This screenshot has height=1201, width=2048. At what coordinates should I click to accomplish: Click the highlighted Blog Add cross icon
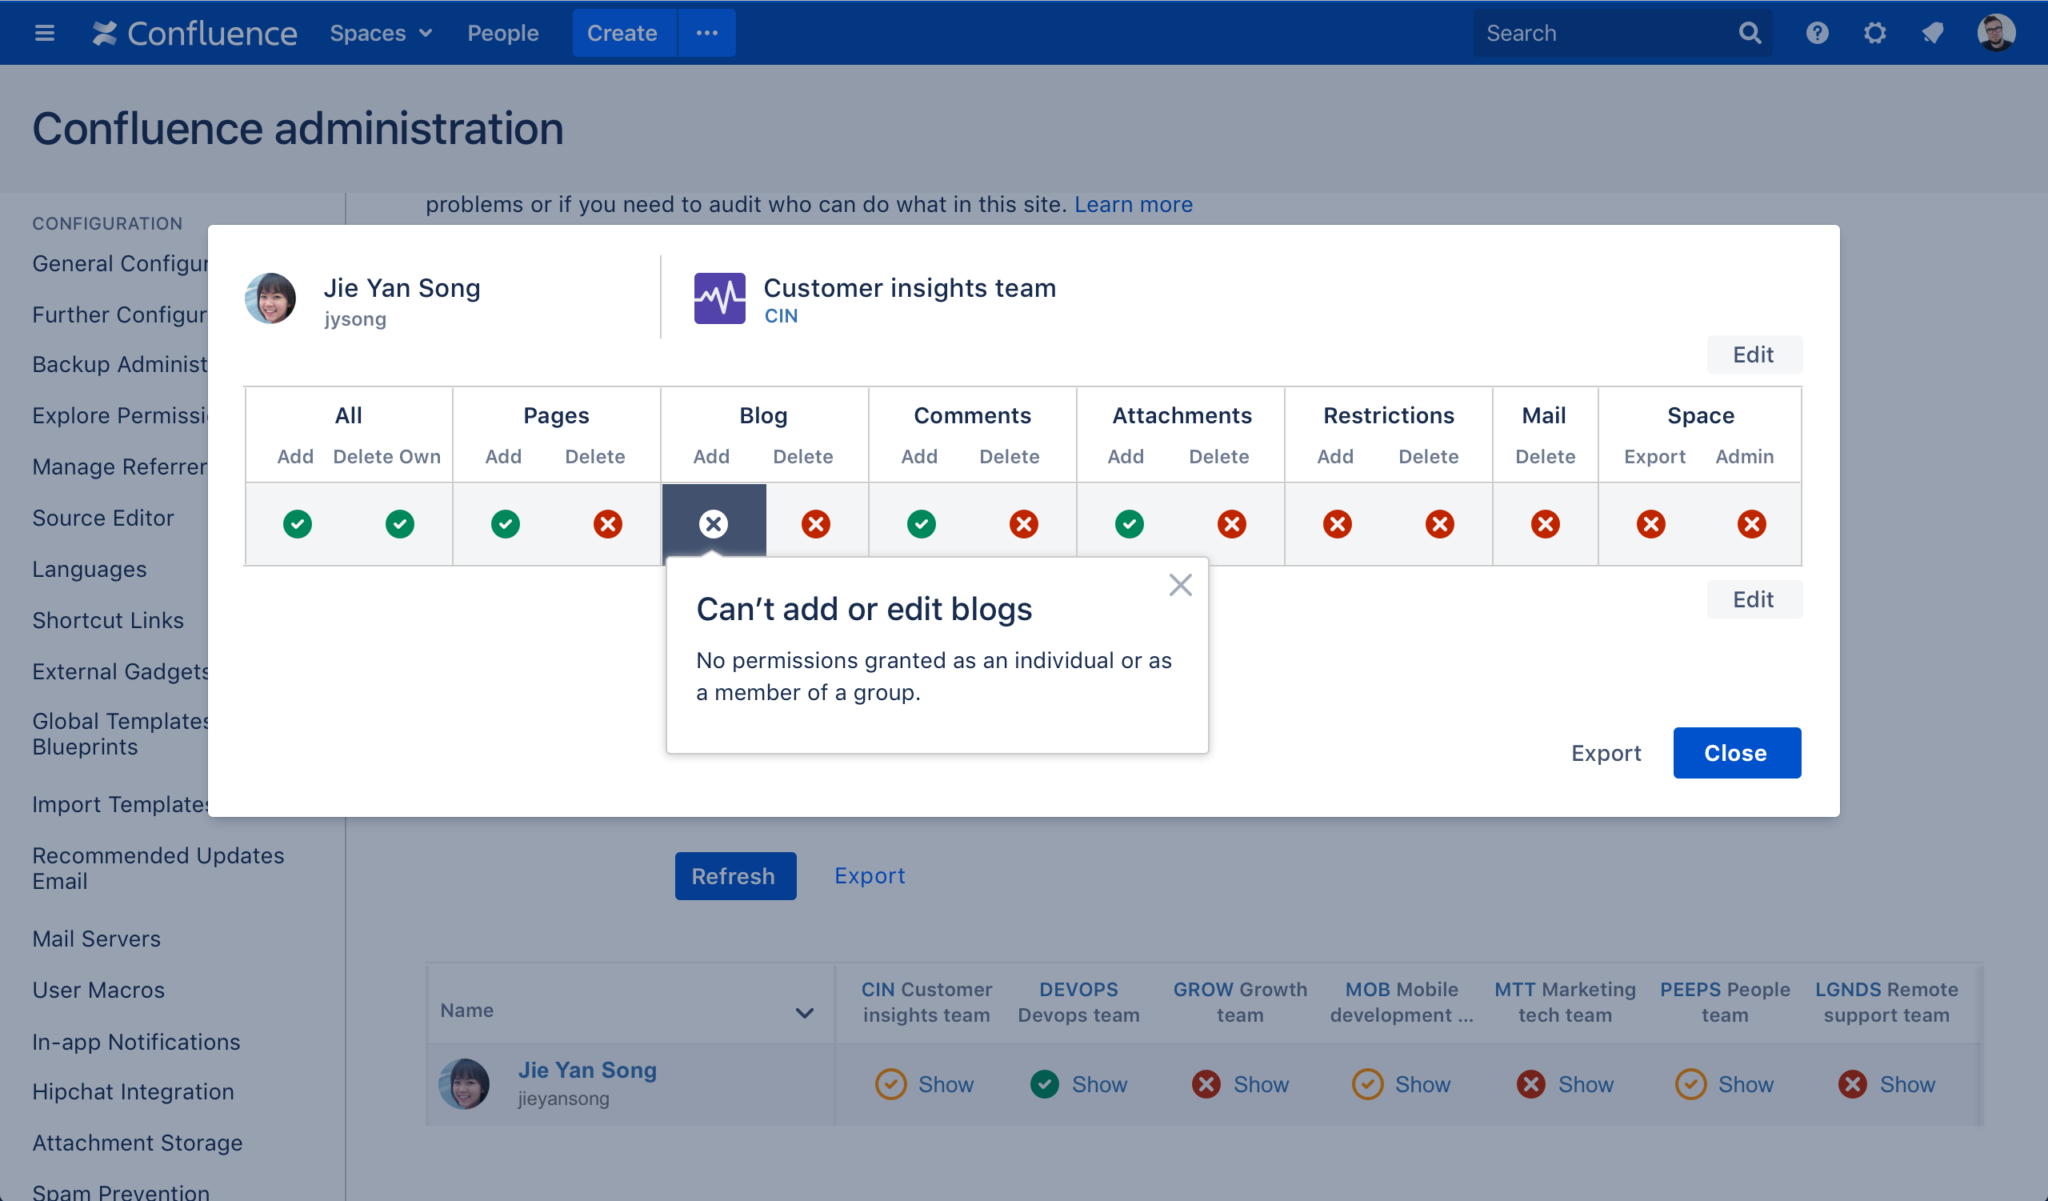coord(713,523)
